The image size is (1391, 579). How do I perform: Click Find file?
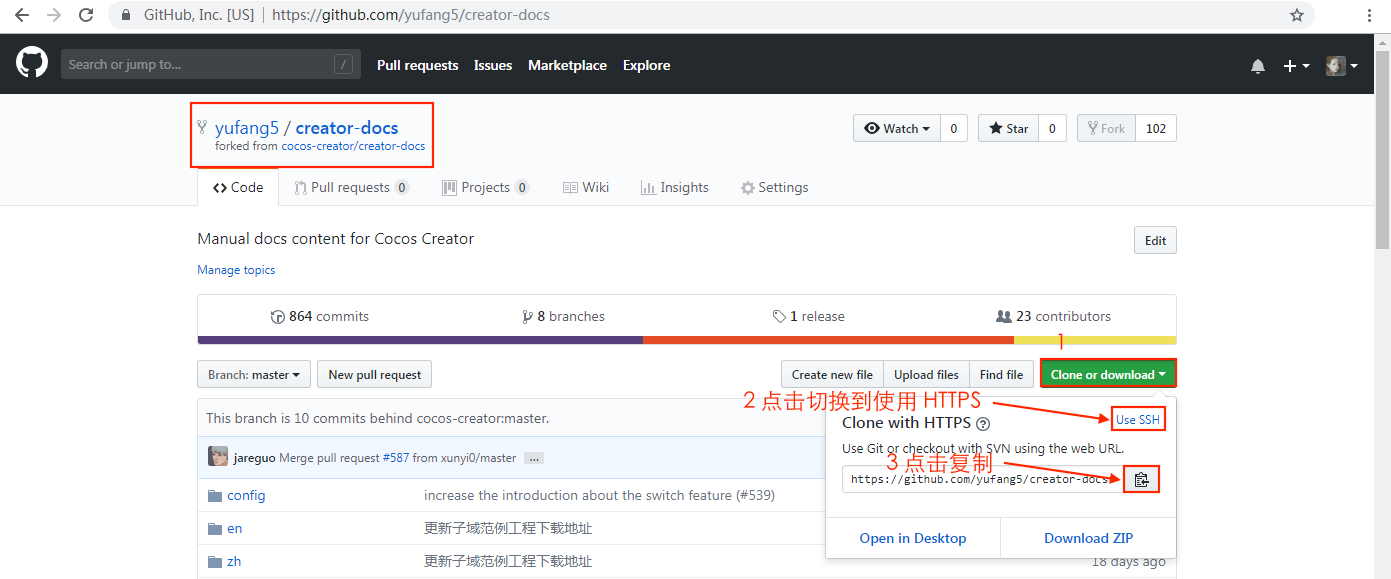coord(1001,375)
